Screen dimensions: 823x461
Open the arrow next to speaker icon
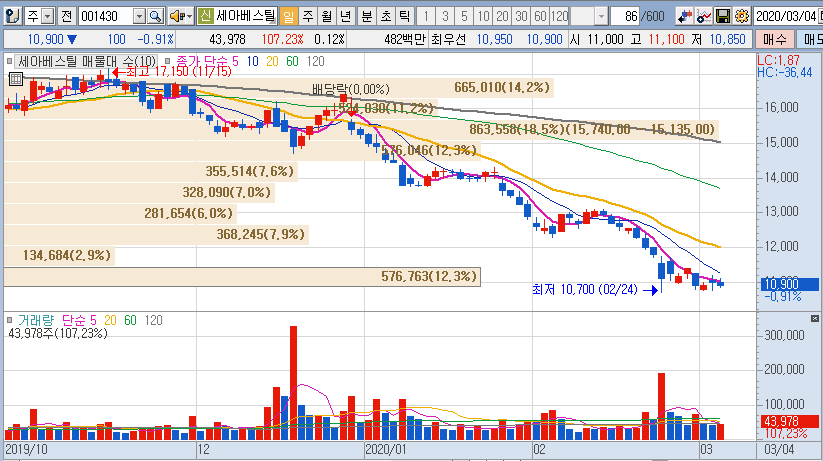[189, 17]
